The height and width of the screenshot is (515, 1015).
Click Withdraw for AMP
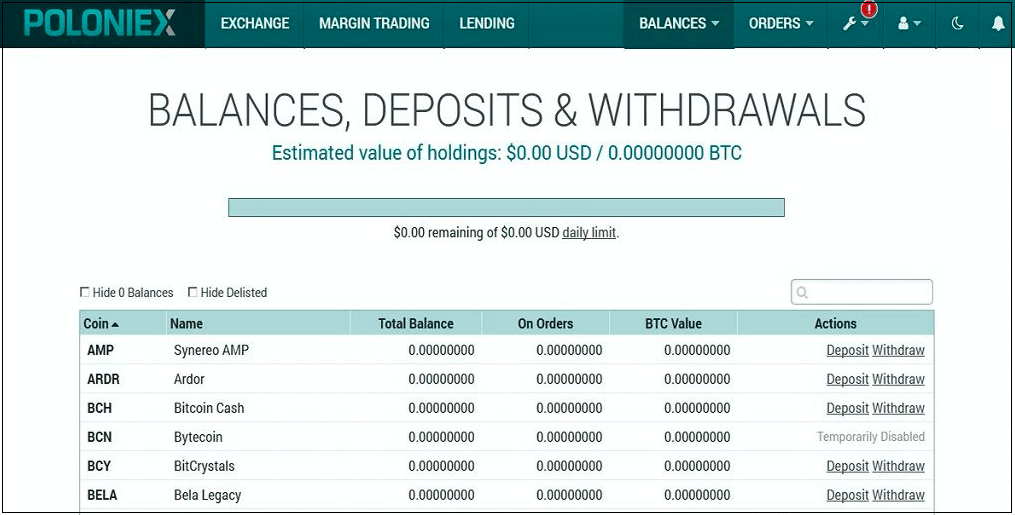[x=898, y=351]
